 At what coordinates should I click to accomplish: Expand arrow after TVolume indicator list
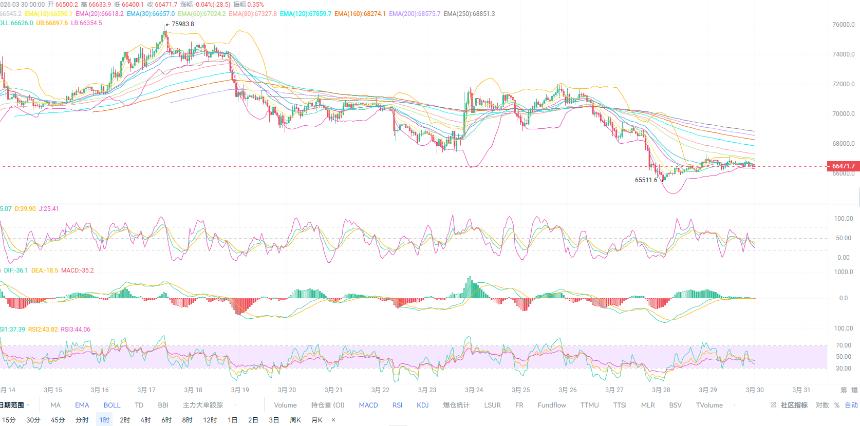[735, 405]
